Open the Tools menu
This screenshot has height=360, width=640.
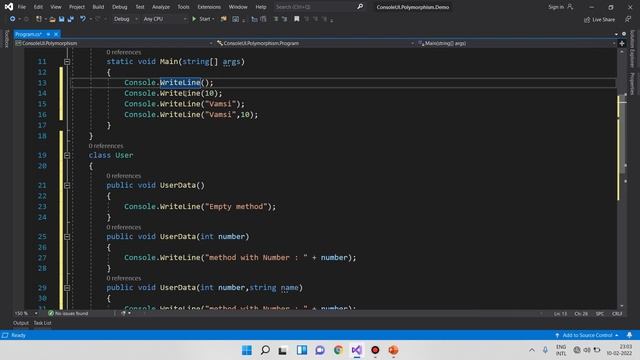[183, 7]
